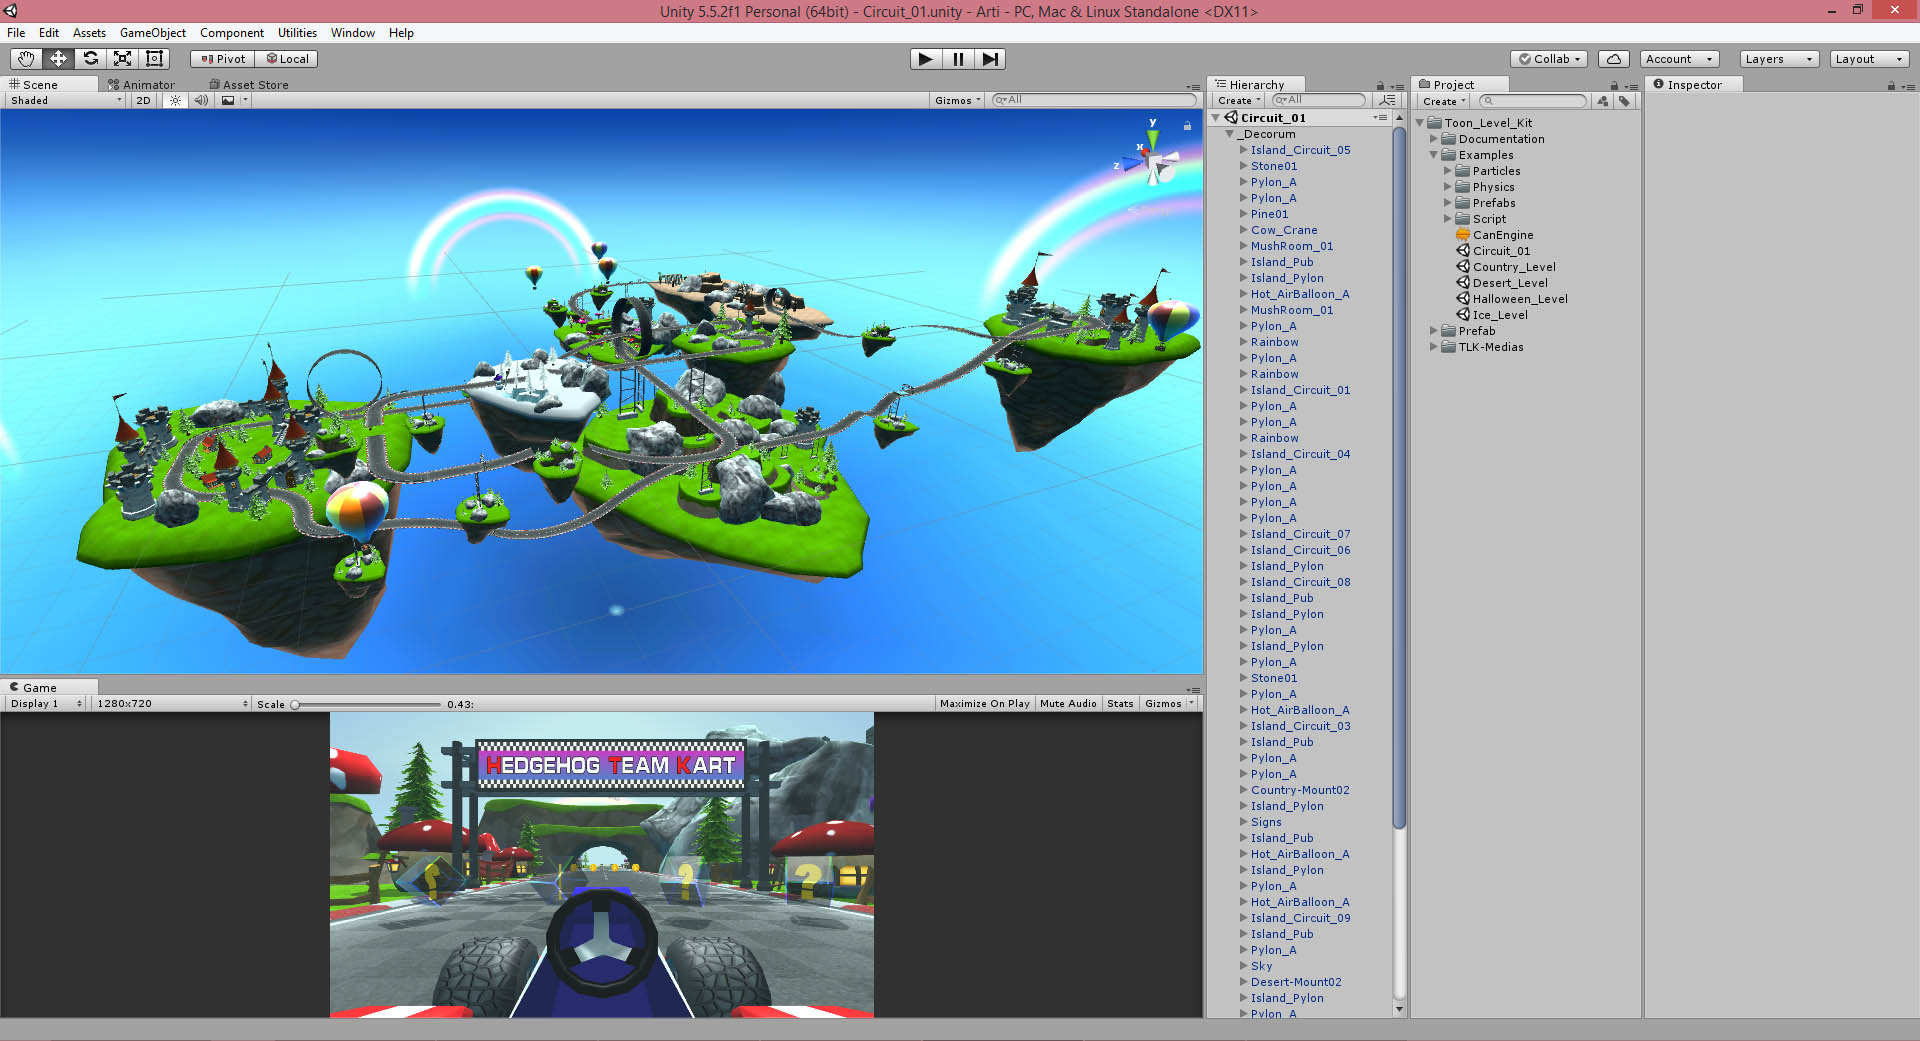Open the Account dropdown
The image size is (1920, 1041).
1680,59
